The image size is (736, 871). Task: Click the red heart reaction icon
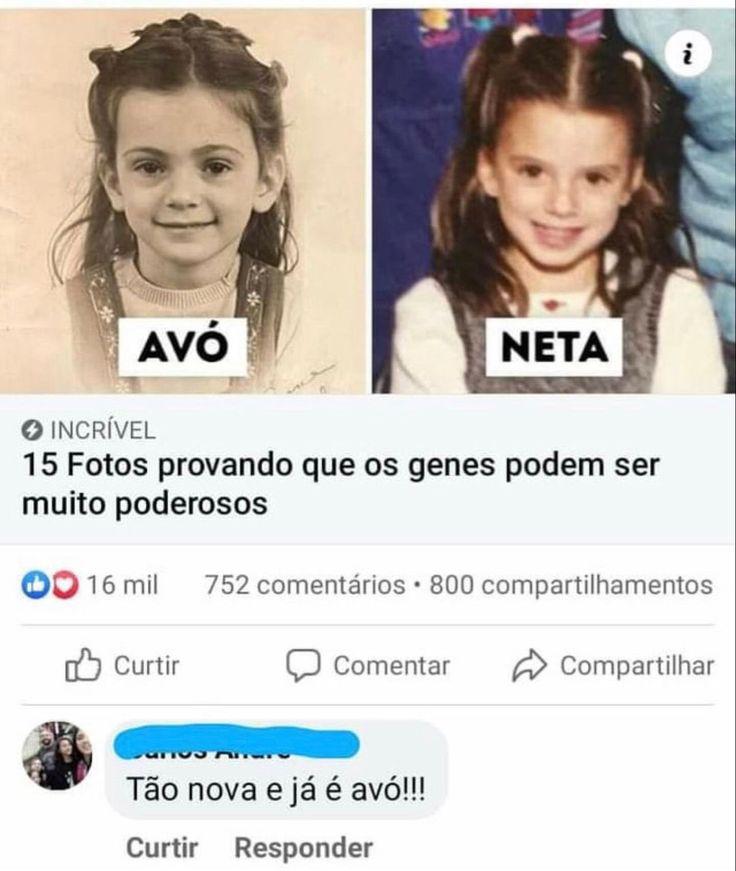point(66,585)
